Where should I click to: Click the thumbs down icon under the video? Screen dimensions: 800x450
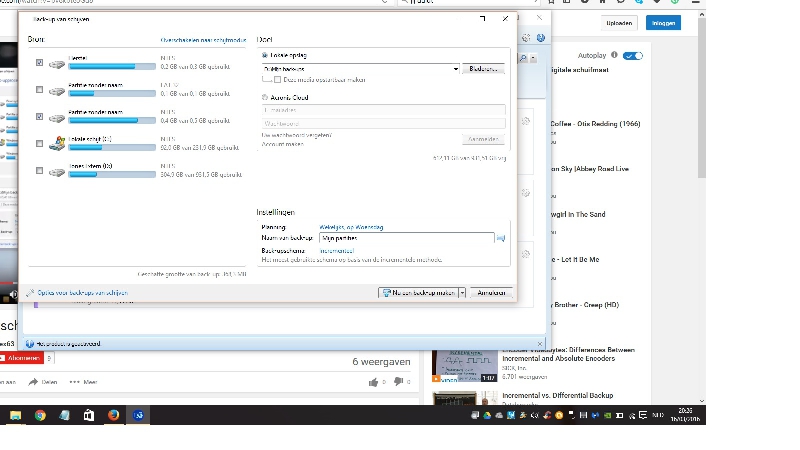[x=398, y=382]
